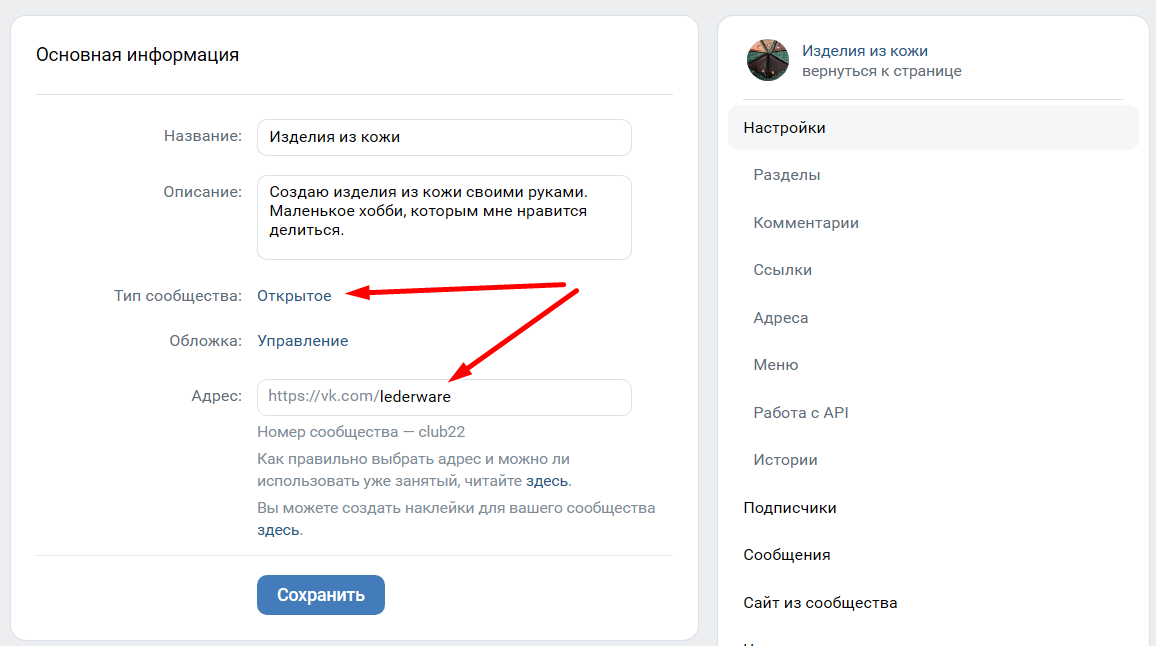
Task: Click the lederware address field
Action: (x=444, y=397)
